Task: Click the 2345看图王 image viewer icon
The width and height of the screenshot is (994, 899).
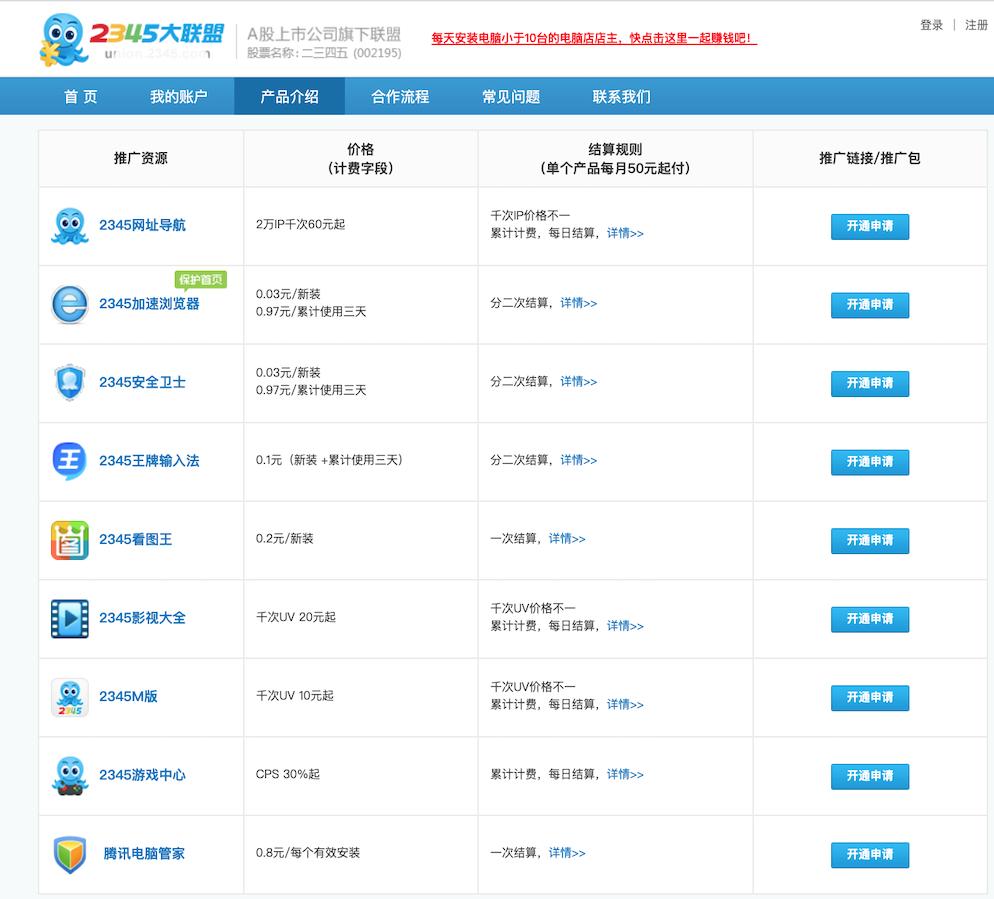Action: coord(68,539)
